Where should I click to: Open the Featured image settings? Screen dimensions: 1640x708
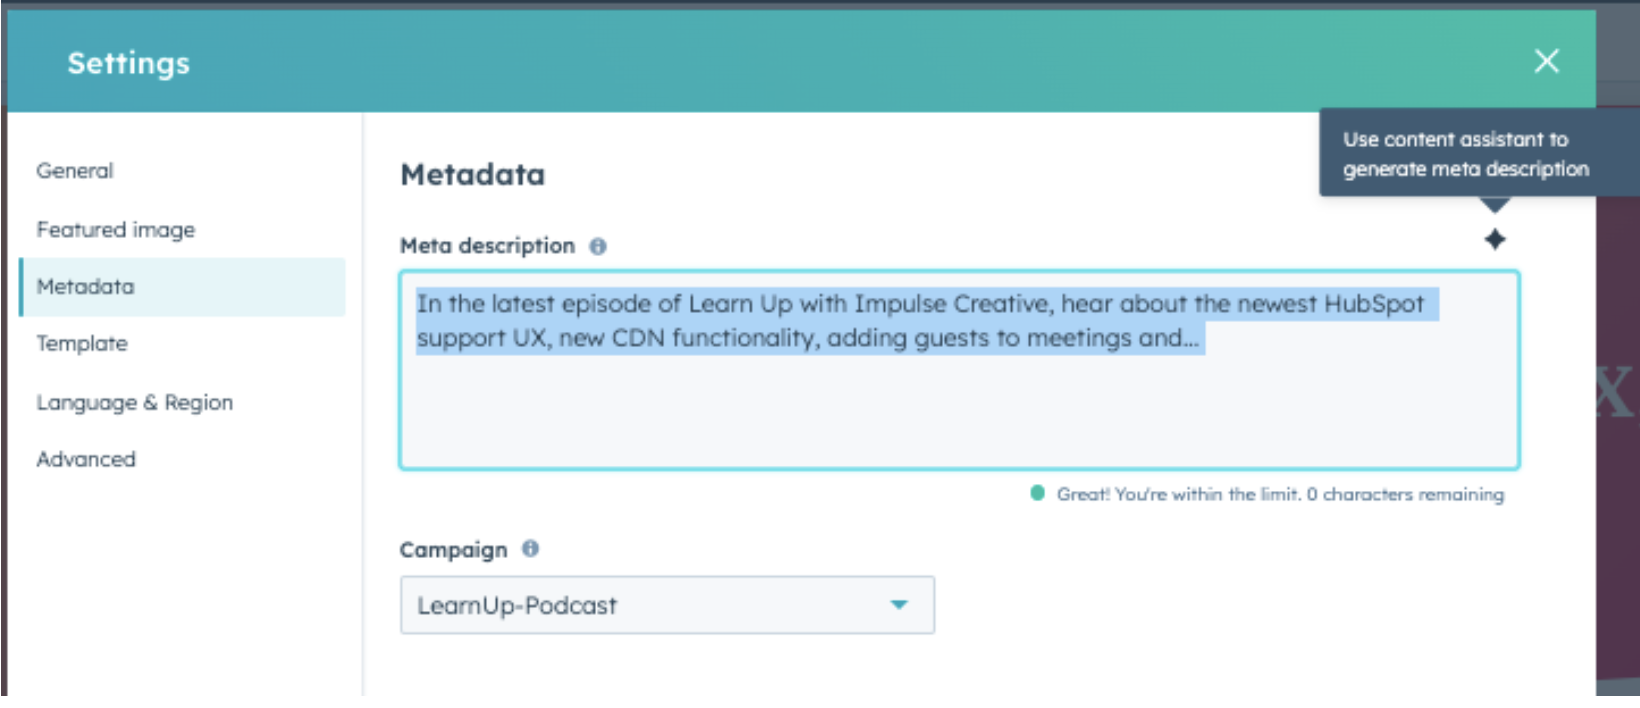(x=116, y=229)
